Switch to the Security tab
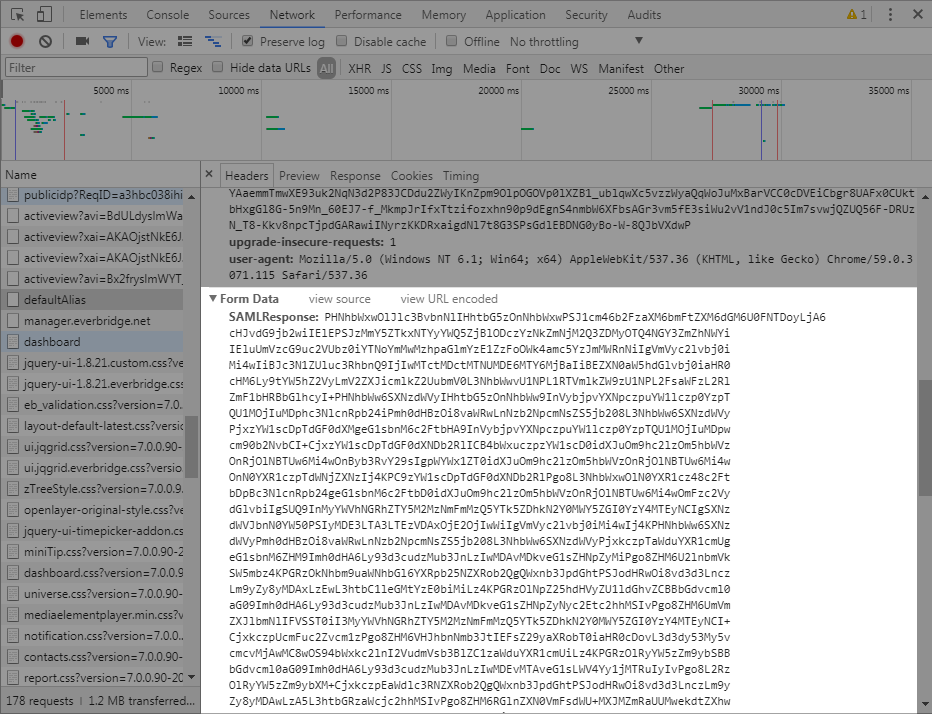 pos(586,15)
